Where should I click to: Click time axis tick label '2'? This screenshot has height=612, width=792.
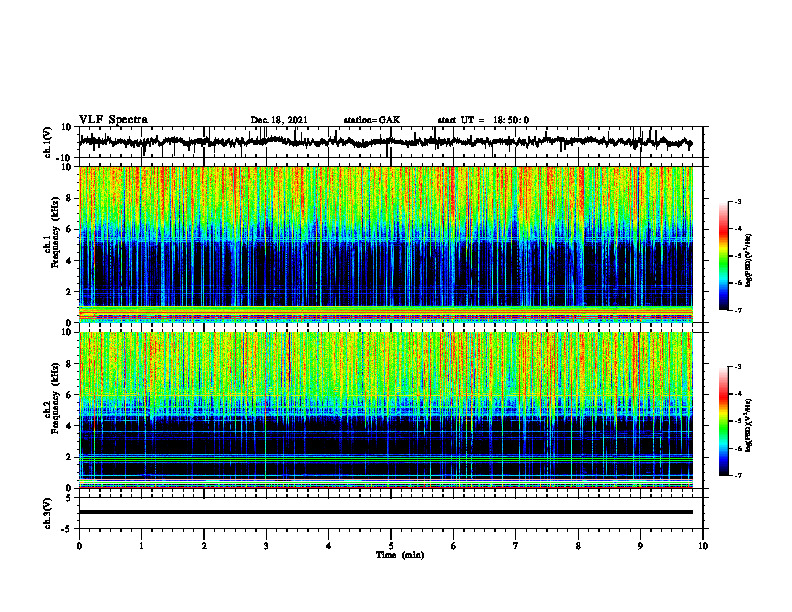[204, 546]
